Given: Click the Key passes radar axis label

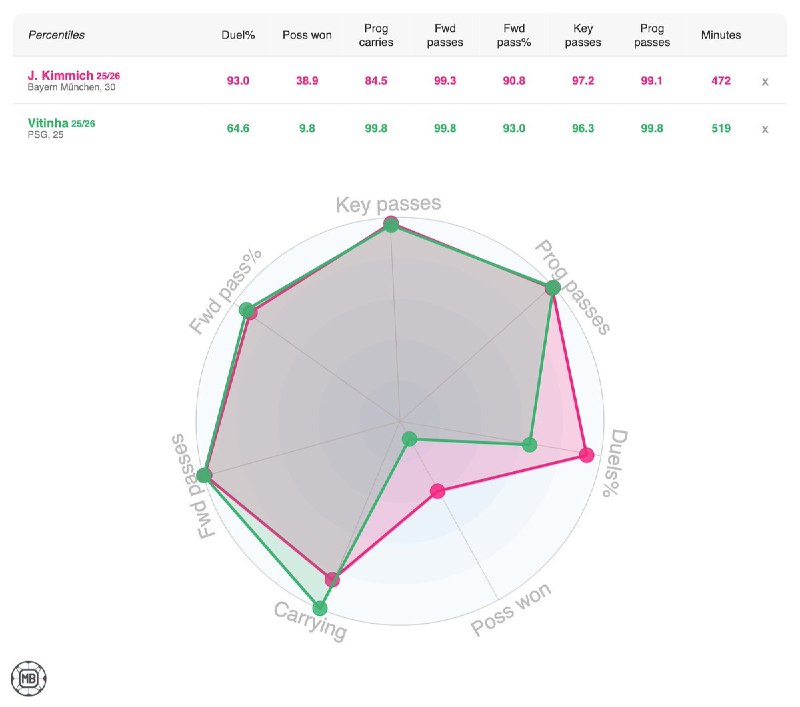Looking at the screenshot, I should click(388, 204).
